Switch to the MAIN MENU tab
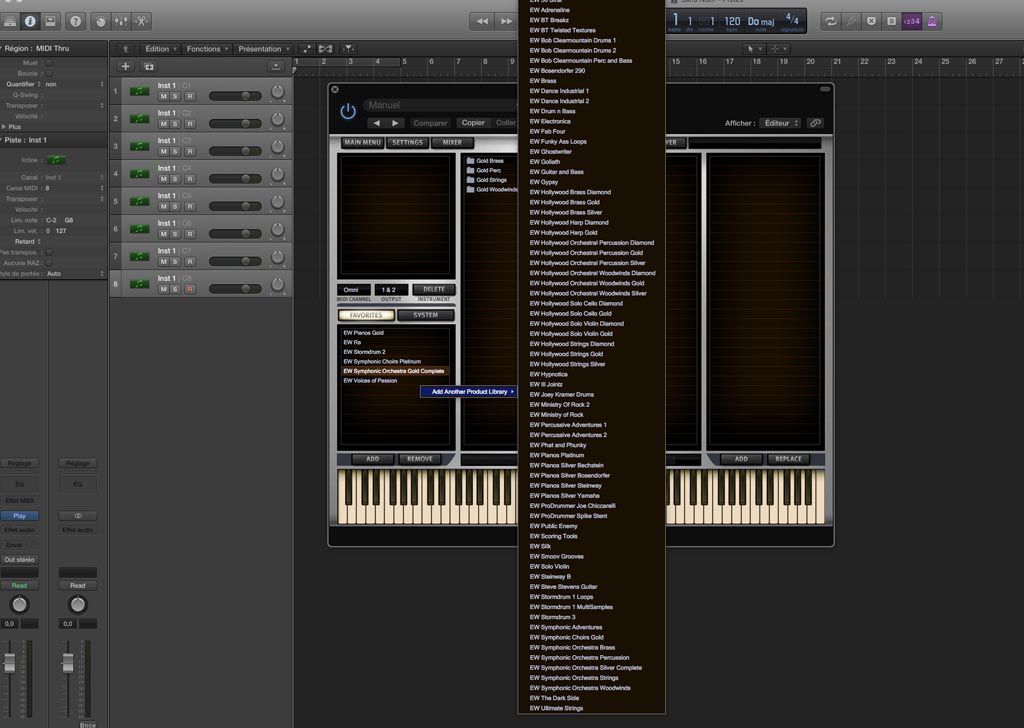The height and width of the screenshot is (728, 1024). 362,142
